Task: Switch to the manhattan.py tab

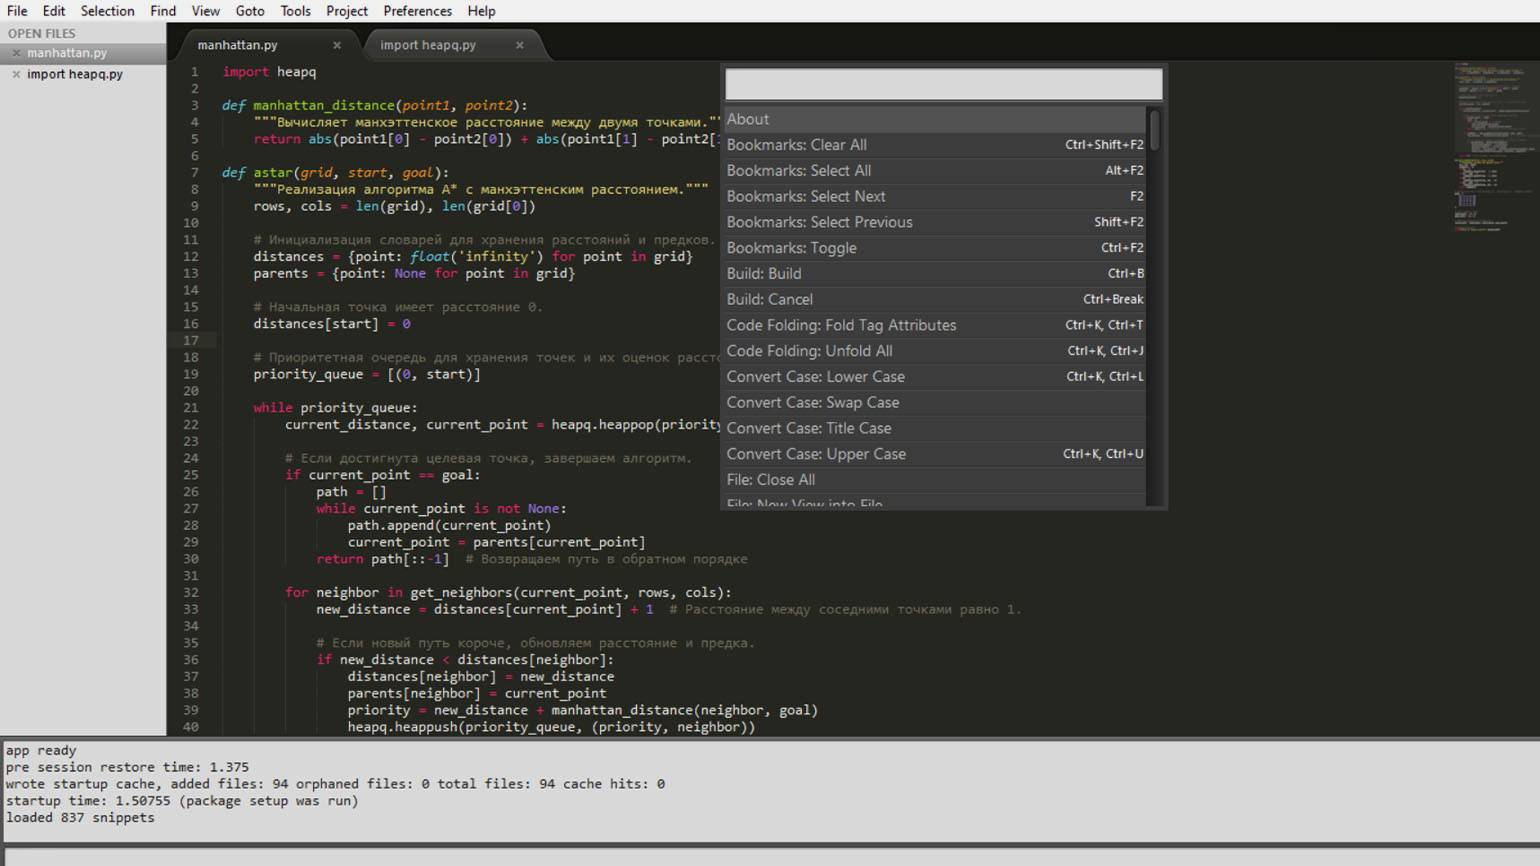Action: [238, 45]
